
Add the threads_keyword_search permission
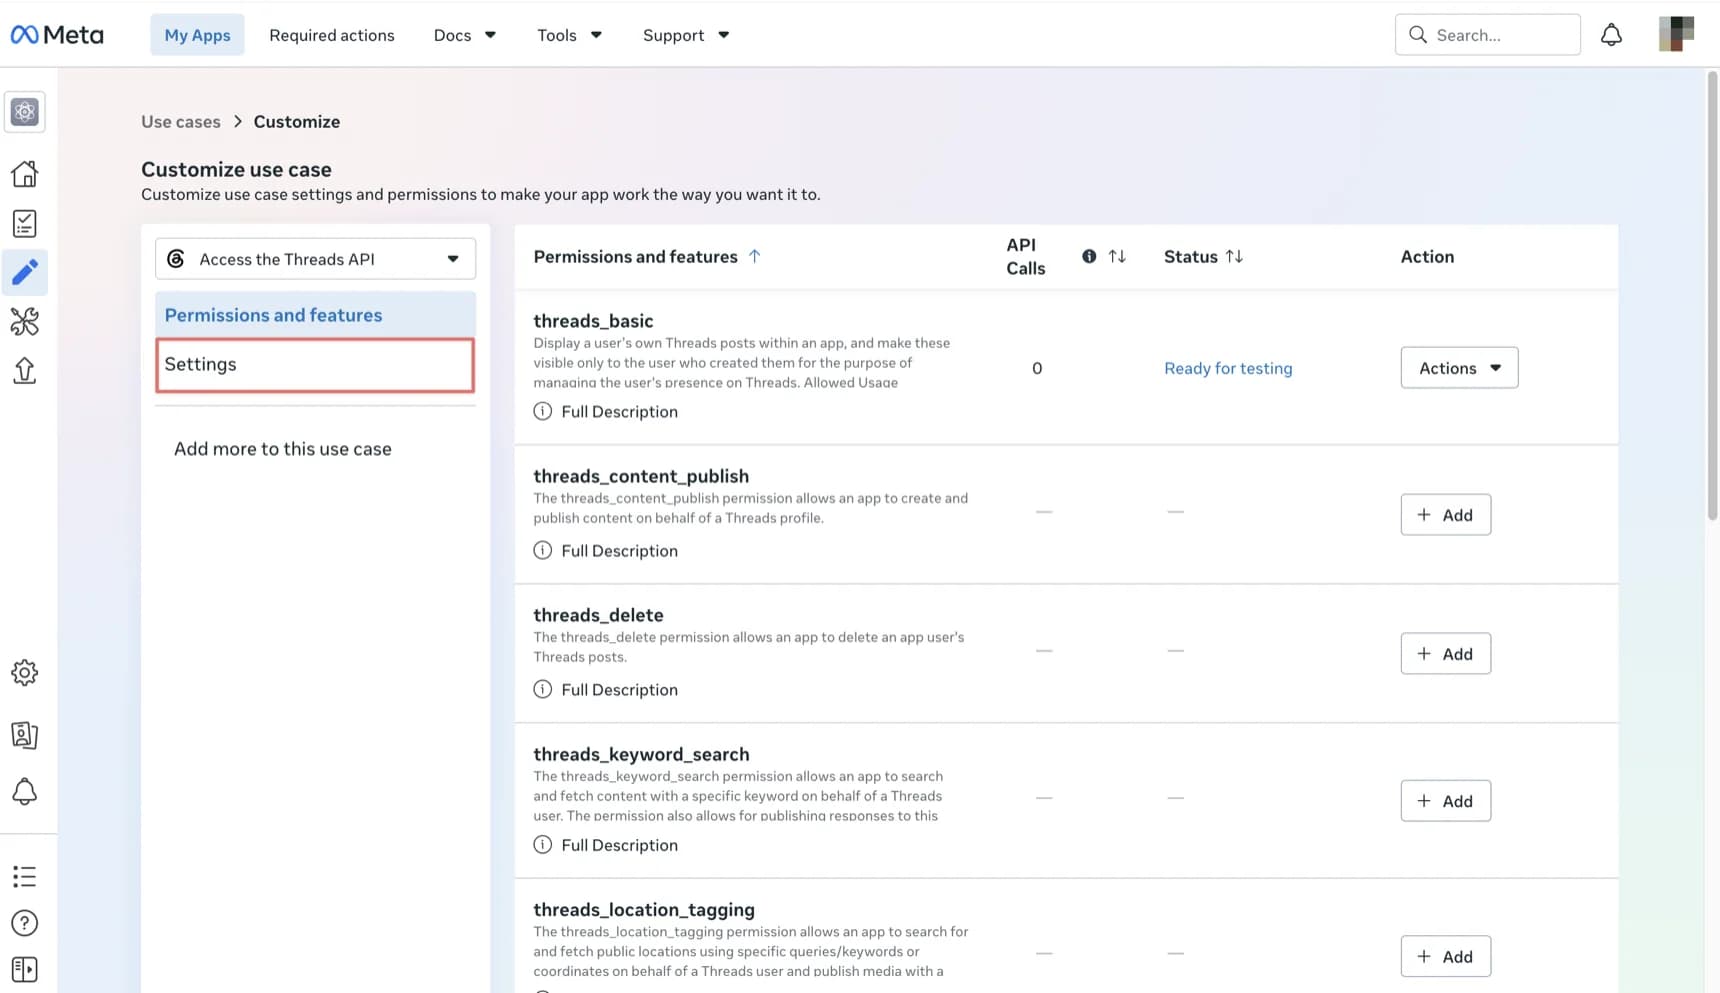click(x=1445, y=801)
